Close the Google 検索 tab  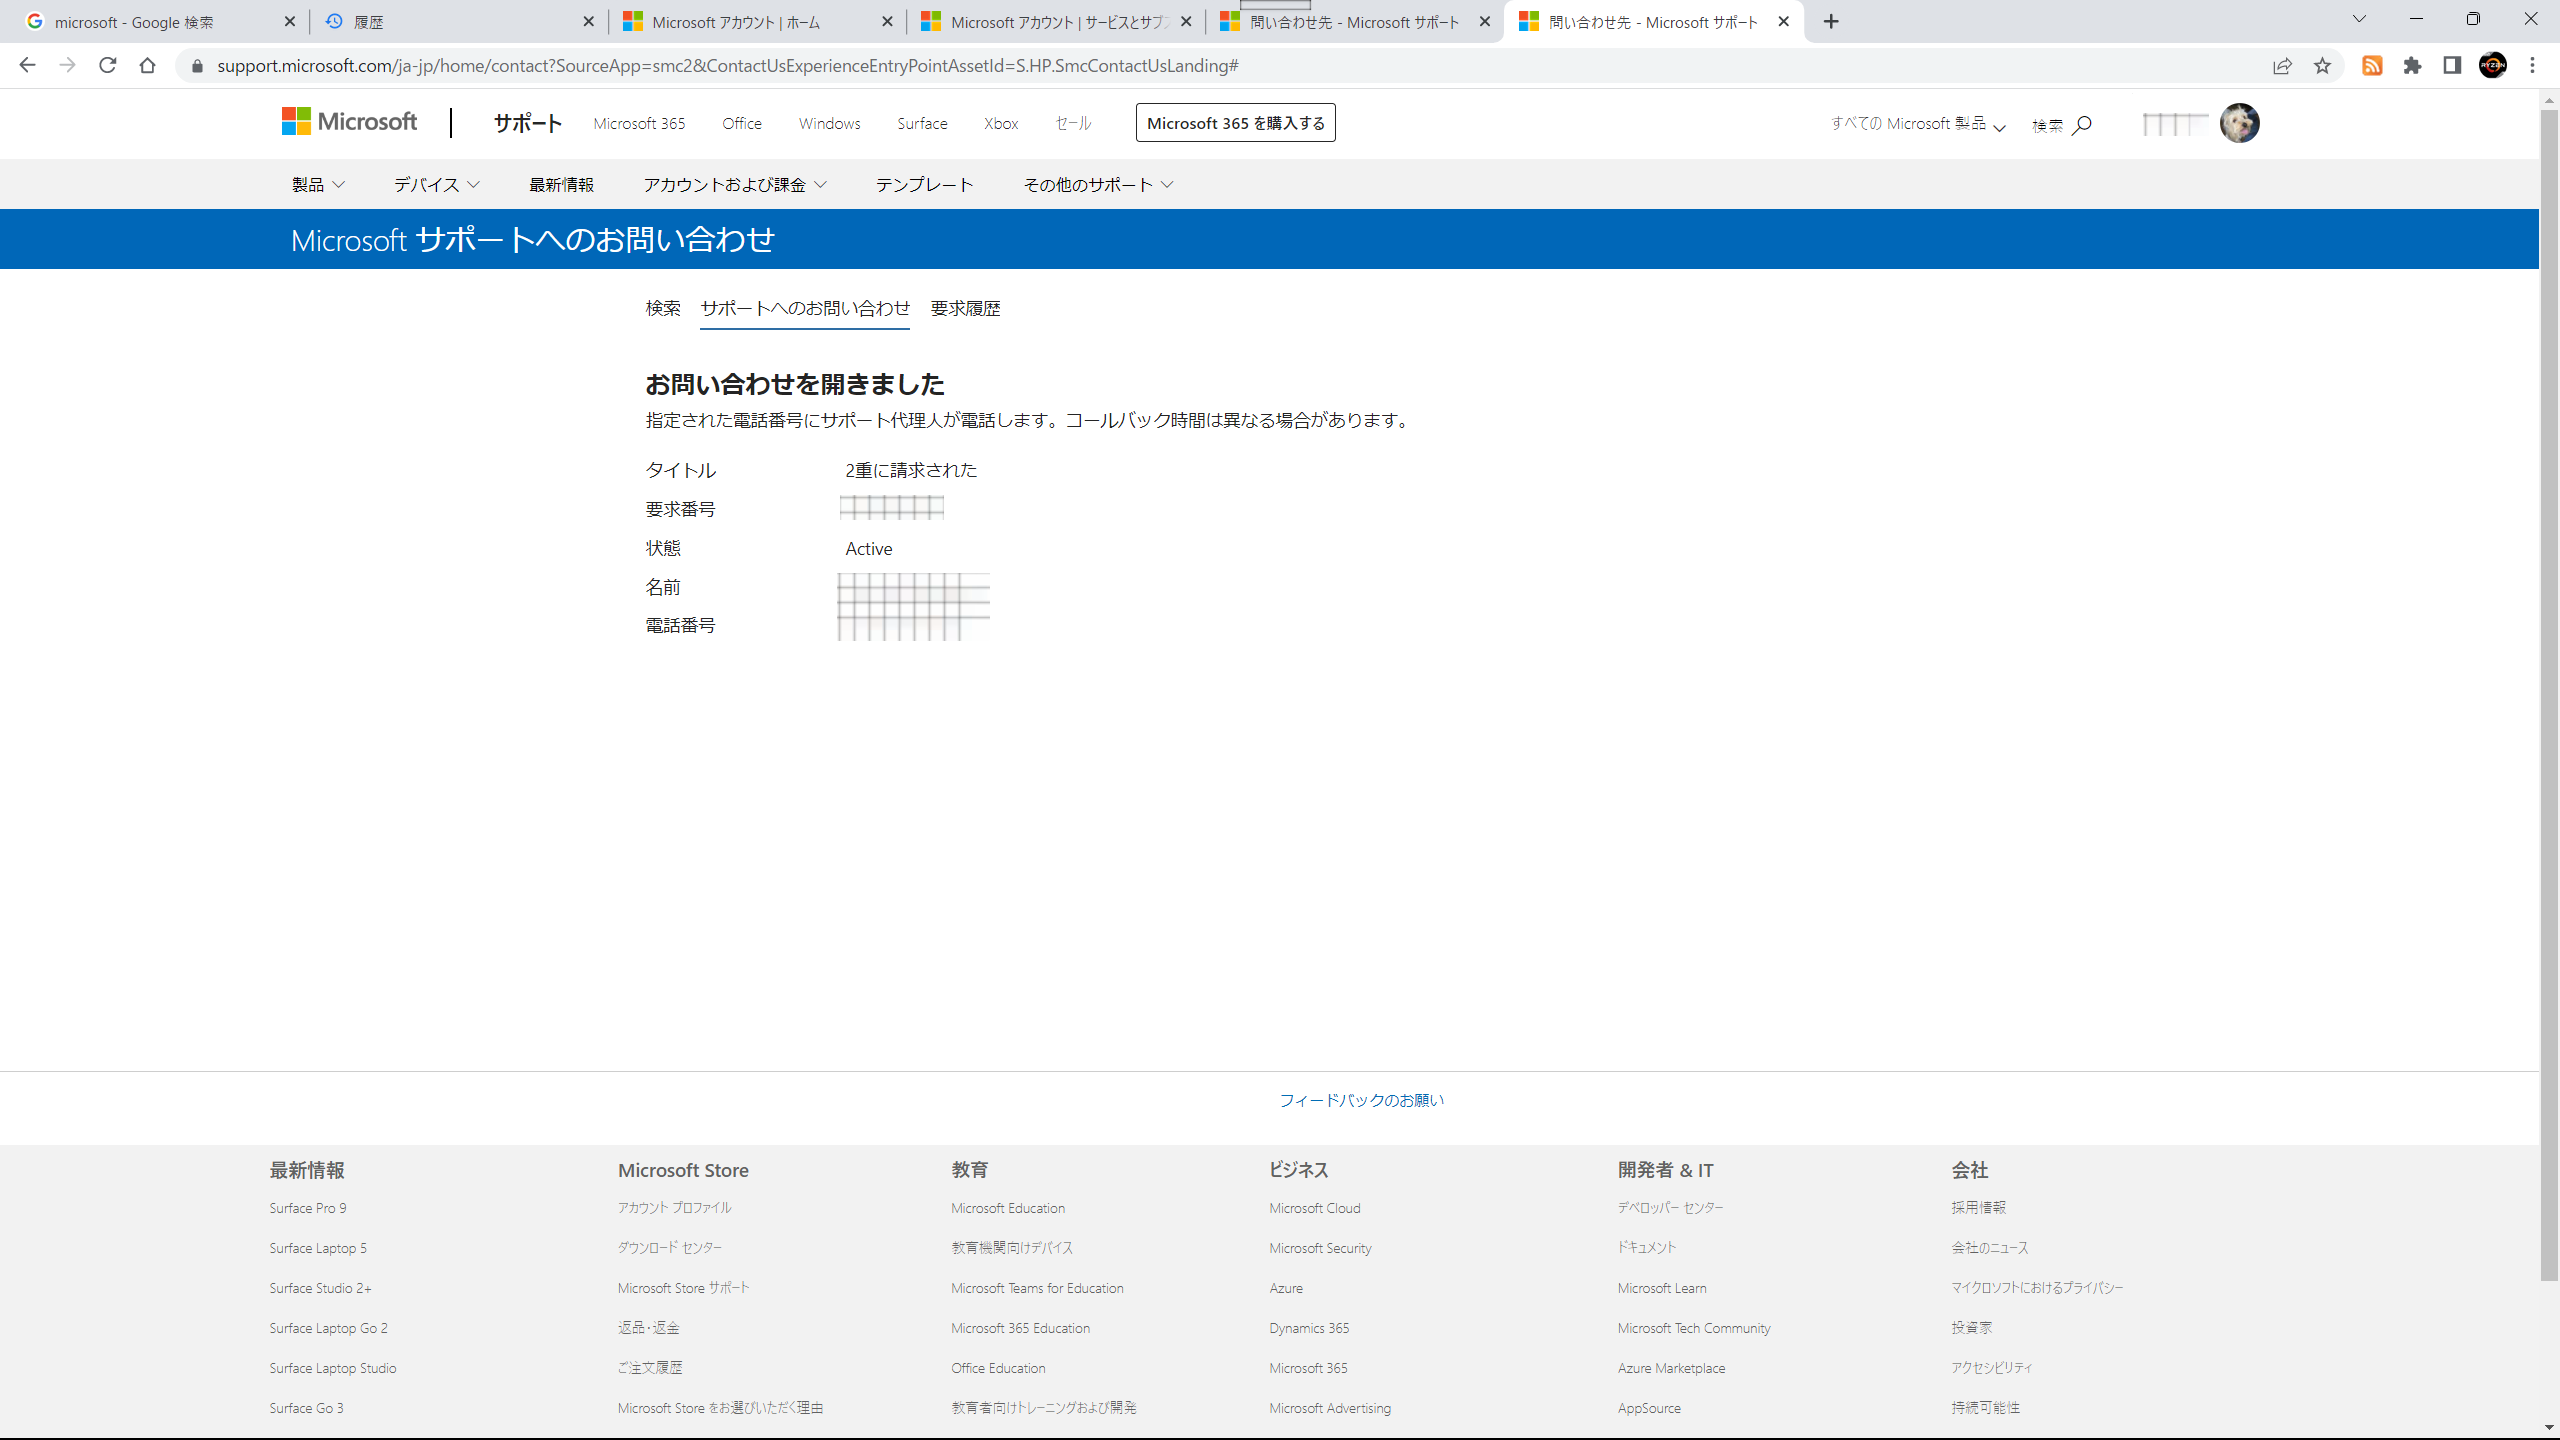(x=290, y=21)
